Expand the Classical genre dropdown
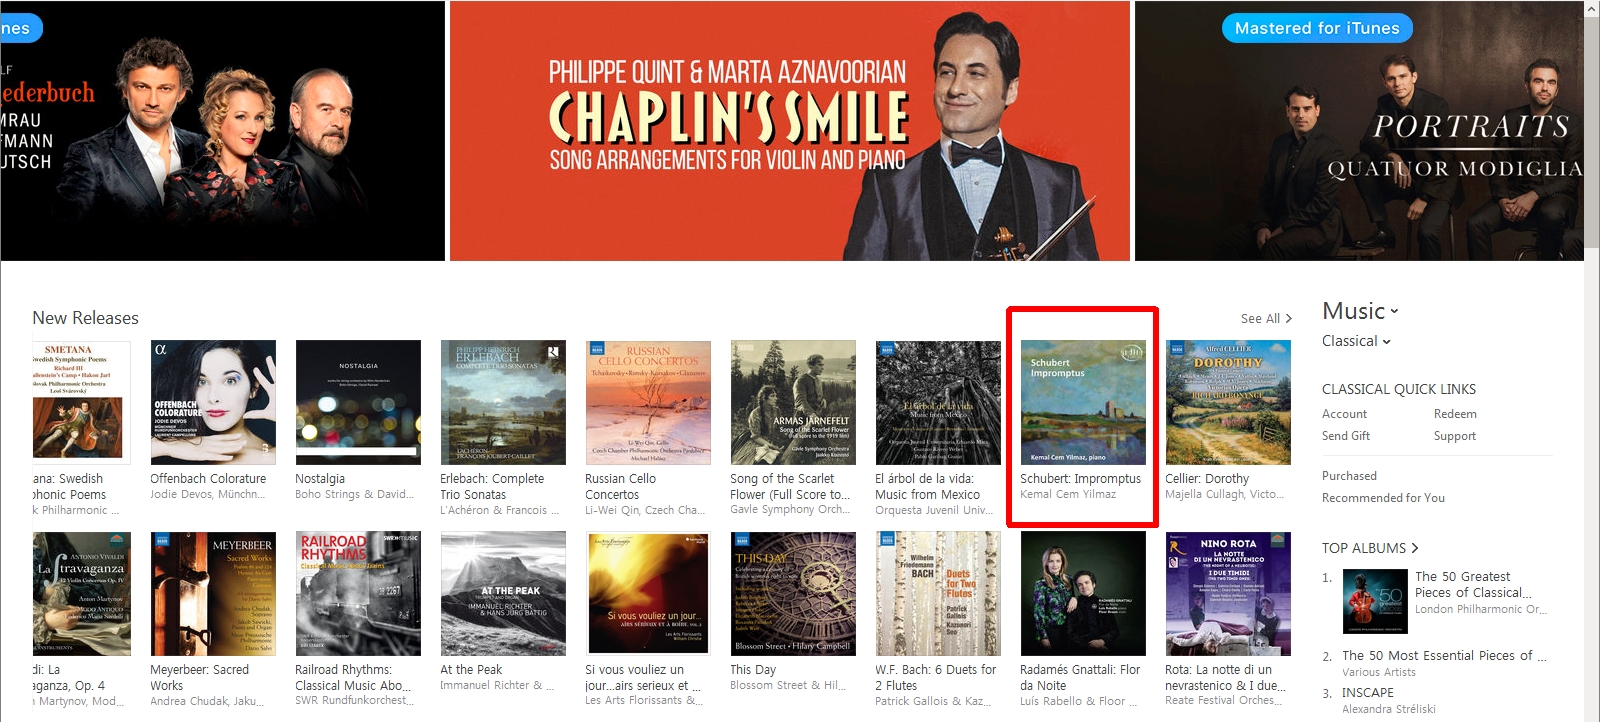This screenshot has width=1600, height=722. pyautogui.click(x=1356, y=341)
